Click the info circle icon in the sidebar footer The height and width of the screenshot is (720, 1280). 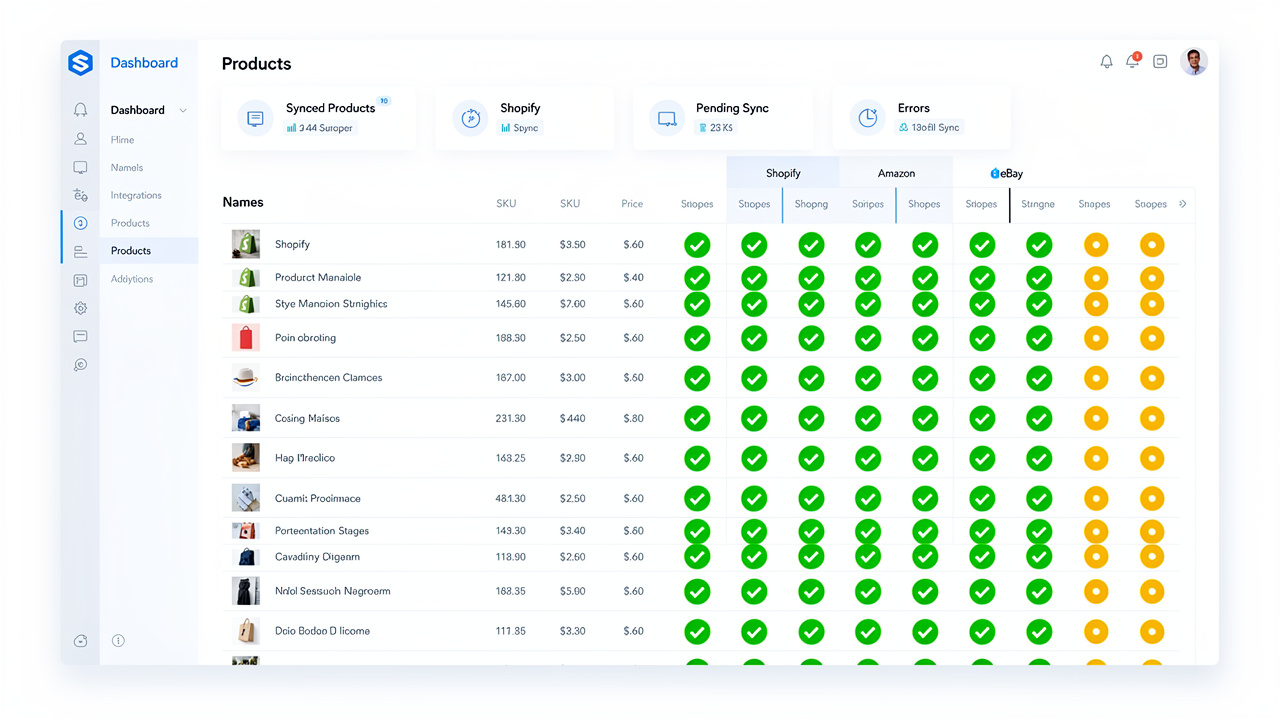(x=118, y=640)
